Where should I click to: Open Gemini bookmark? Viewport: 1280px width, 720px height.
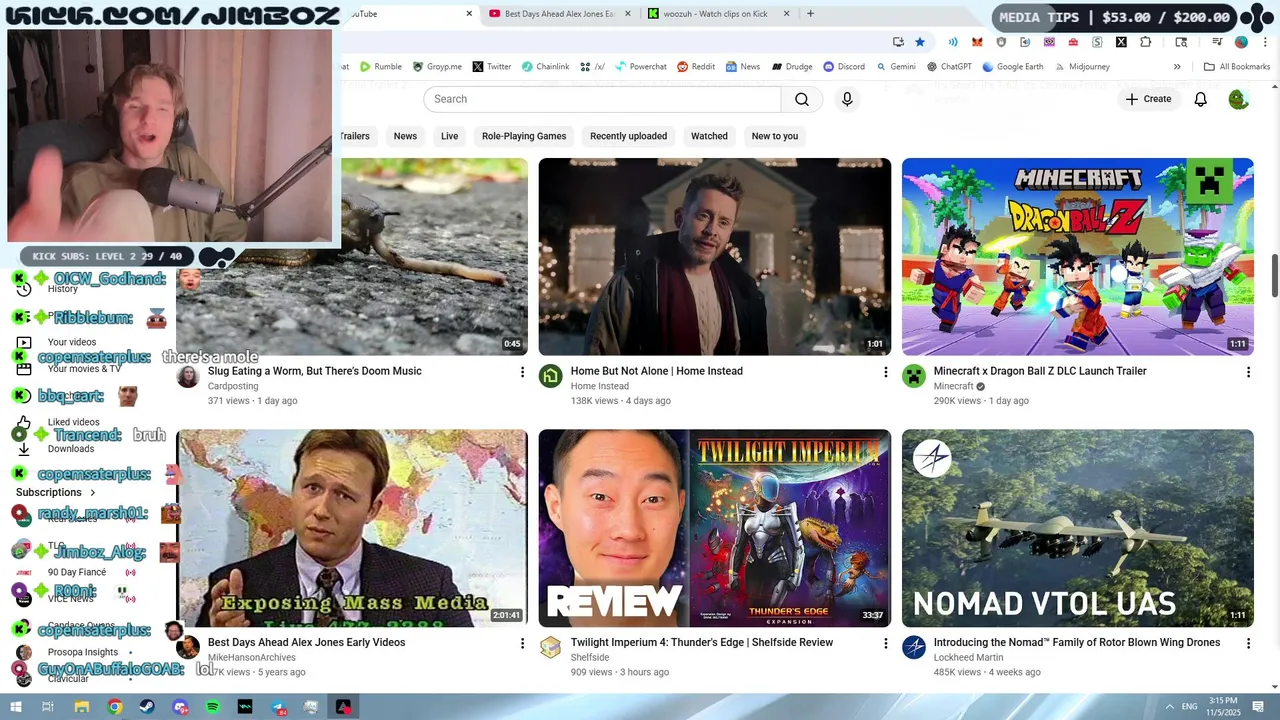click(x=895, y=67)
